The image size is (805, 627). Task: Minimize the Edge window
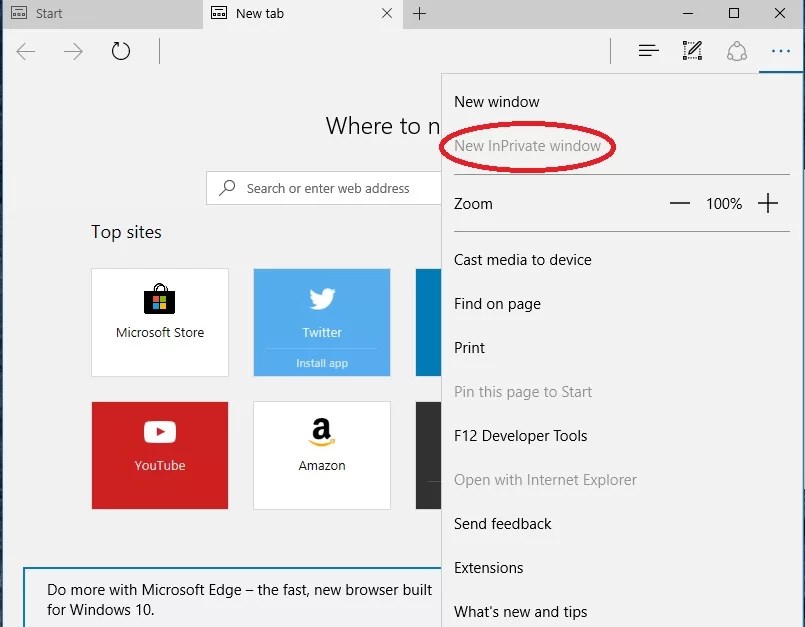point(688,13)
